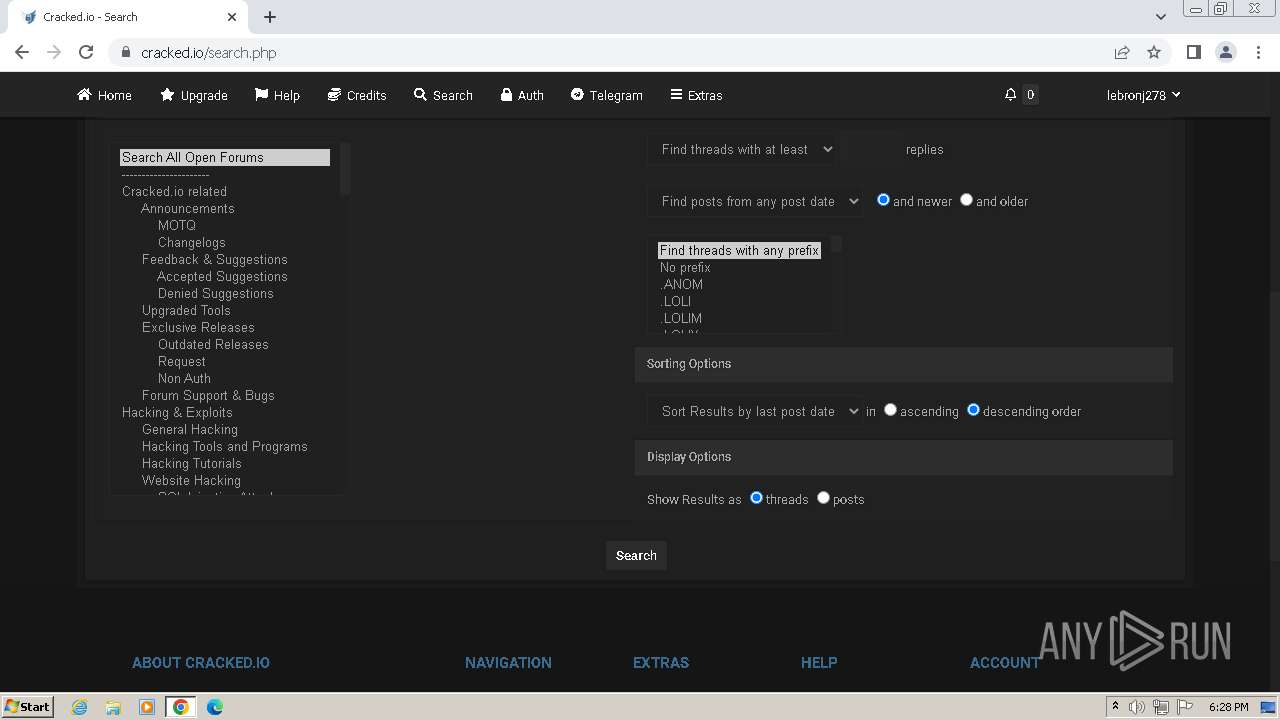Click the replies count input field
This screenshot has height=720, width=1280.
coord(871,149)
